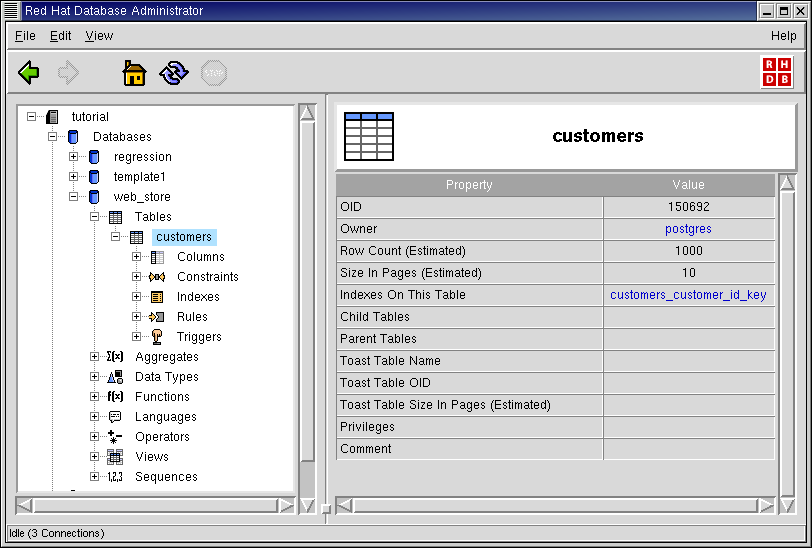Image resolution: width=812 pixels, height=548 pixels.
Task: Click the Rules icon in tree
Action: pos(156,317)
